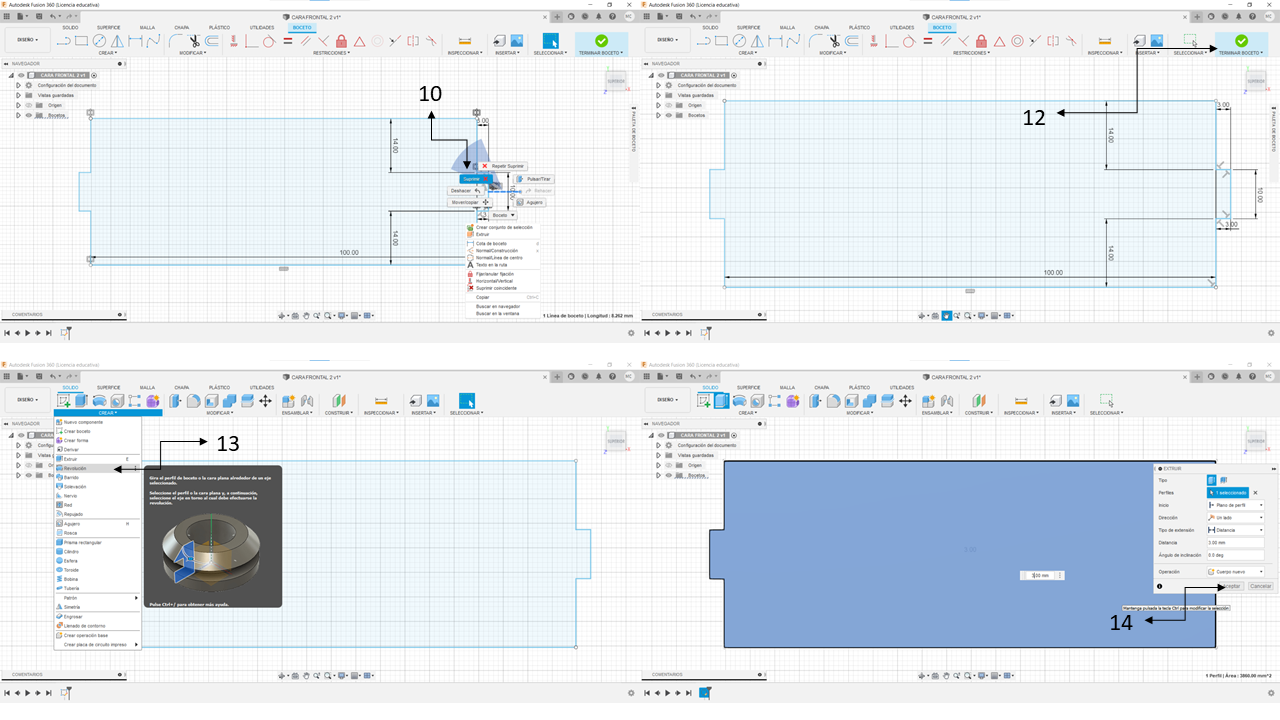Open timeline settings gear in Extruir dialog window
Image resolution: width=1280 pixels, height=720 pixels.
pos(1270,692)
